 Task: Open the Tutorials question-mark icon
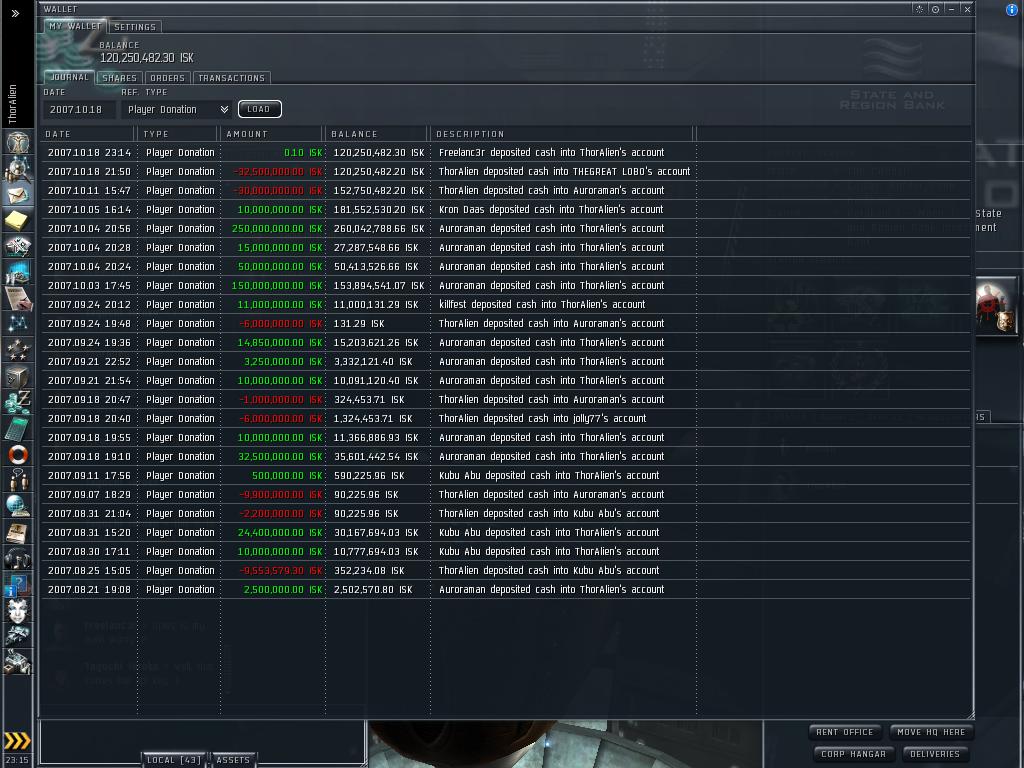coord(18,584)
